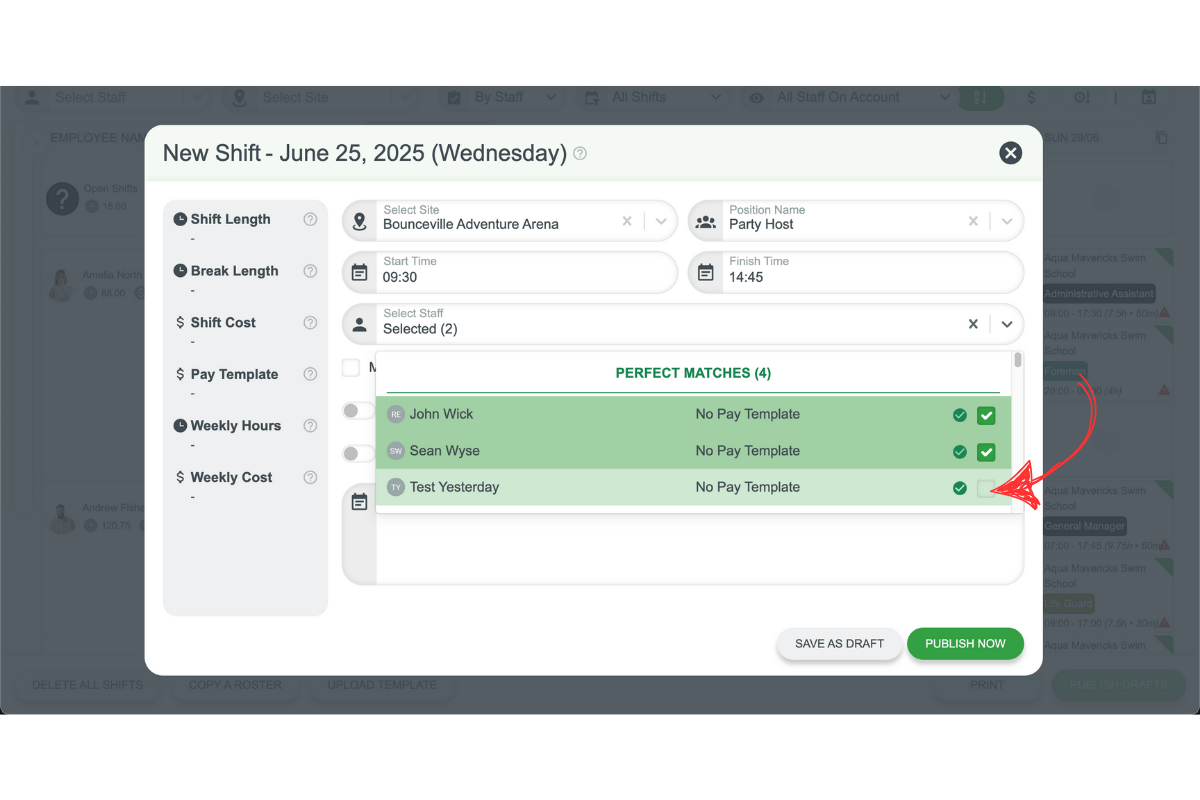Click Pay Template help question icon
1200x800 pixels.
click(310, 374)
